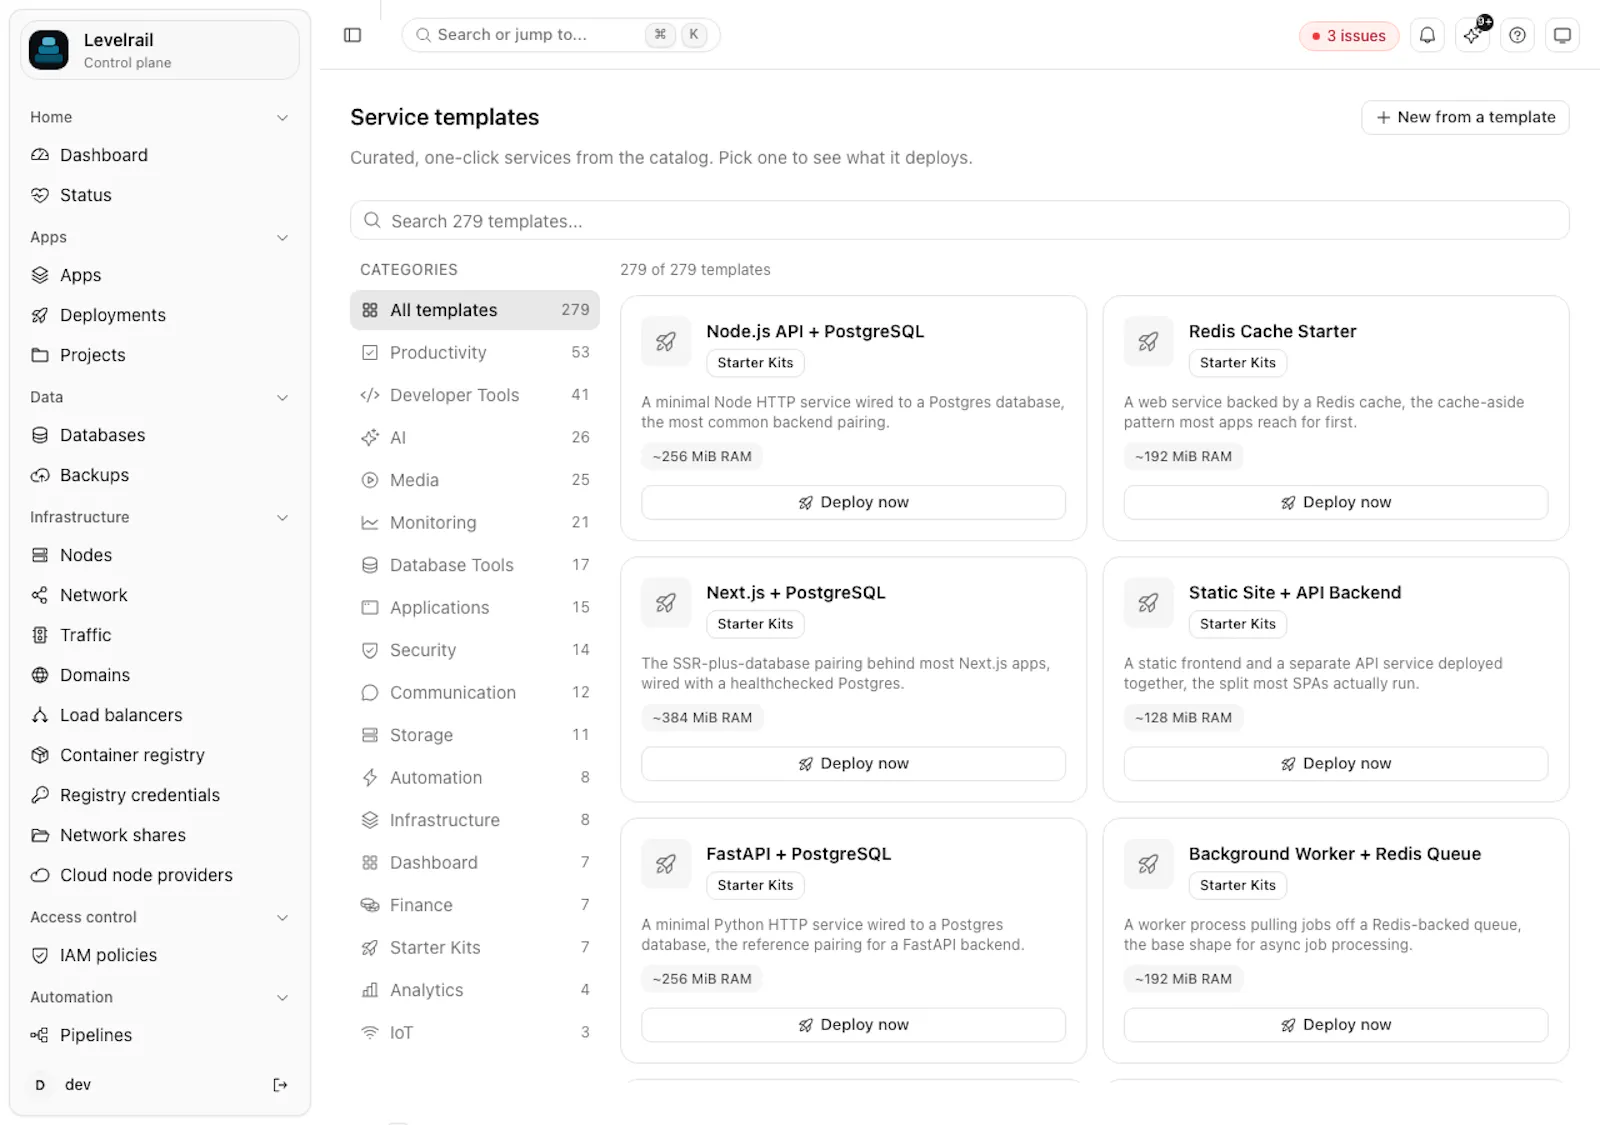Open Load balancers in the sidebar

160,715
